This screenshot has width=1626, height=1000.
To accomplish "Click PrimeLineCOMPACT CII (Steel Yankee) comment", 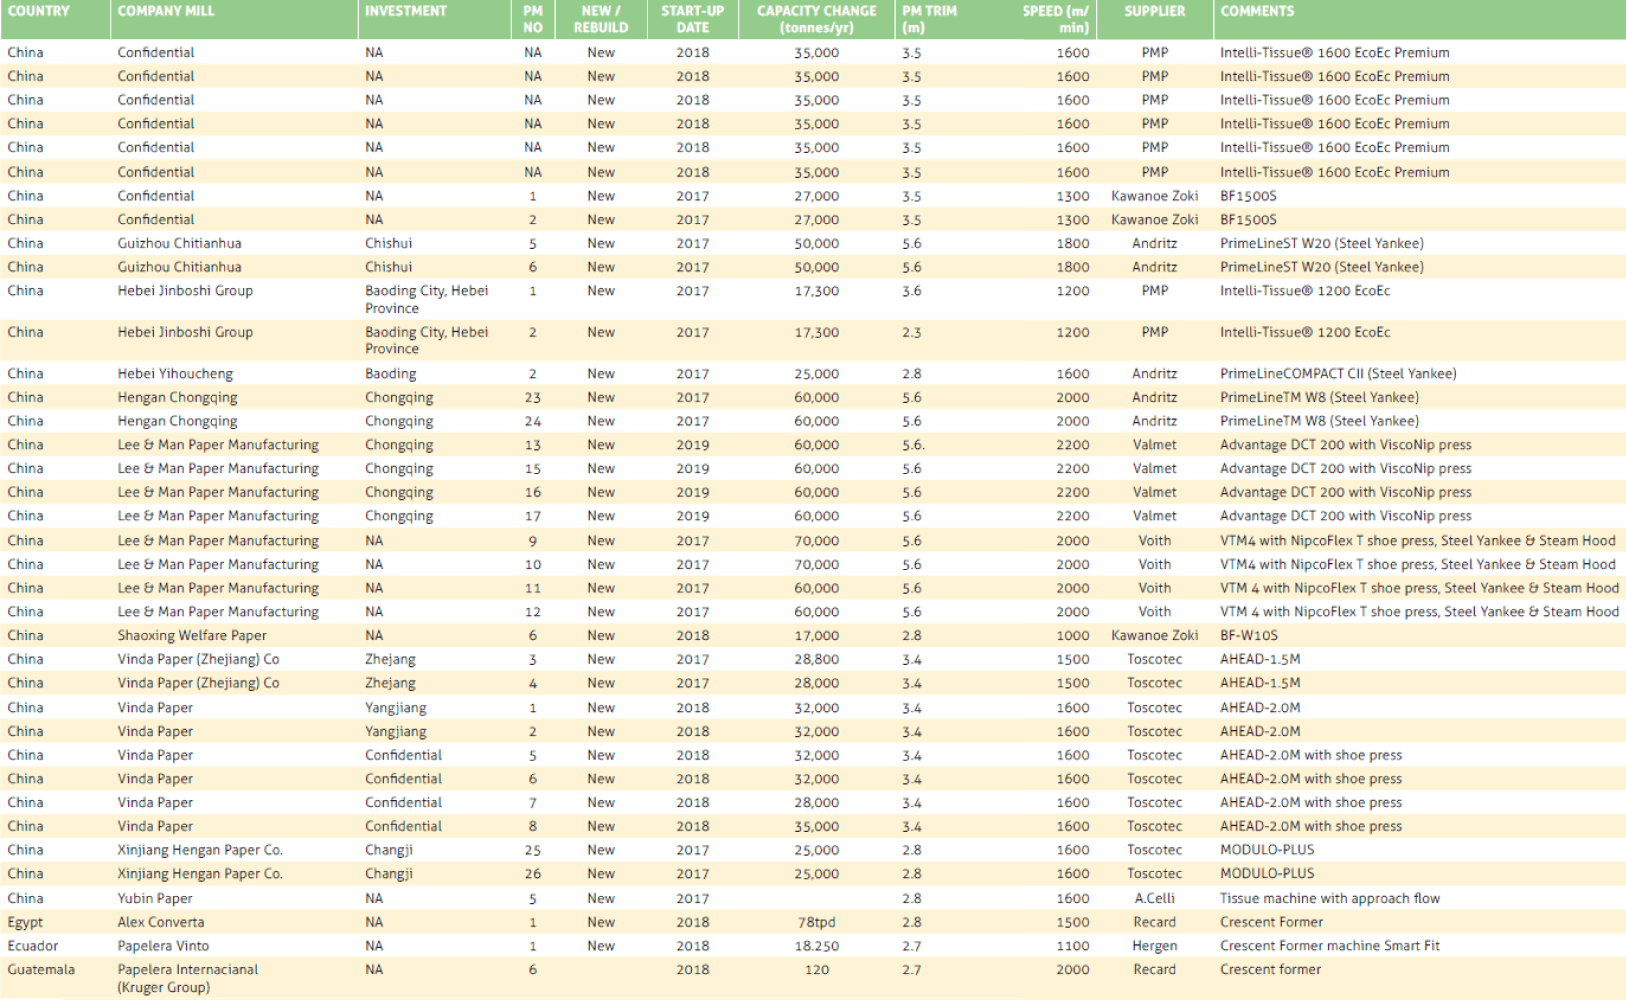I will coord(1338,374).
